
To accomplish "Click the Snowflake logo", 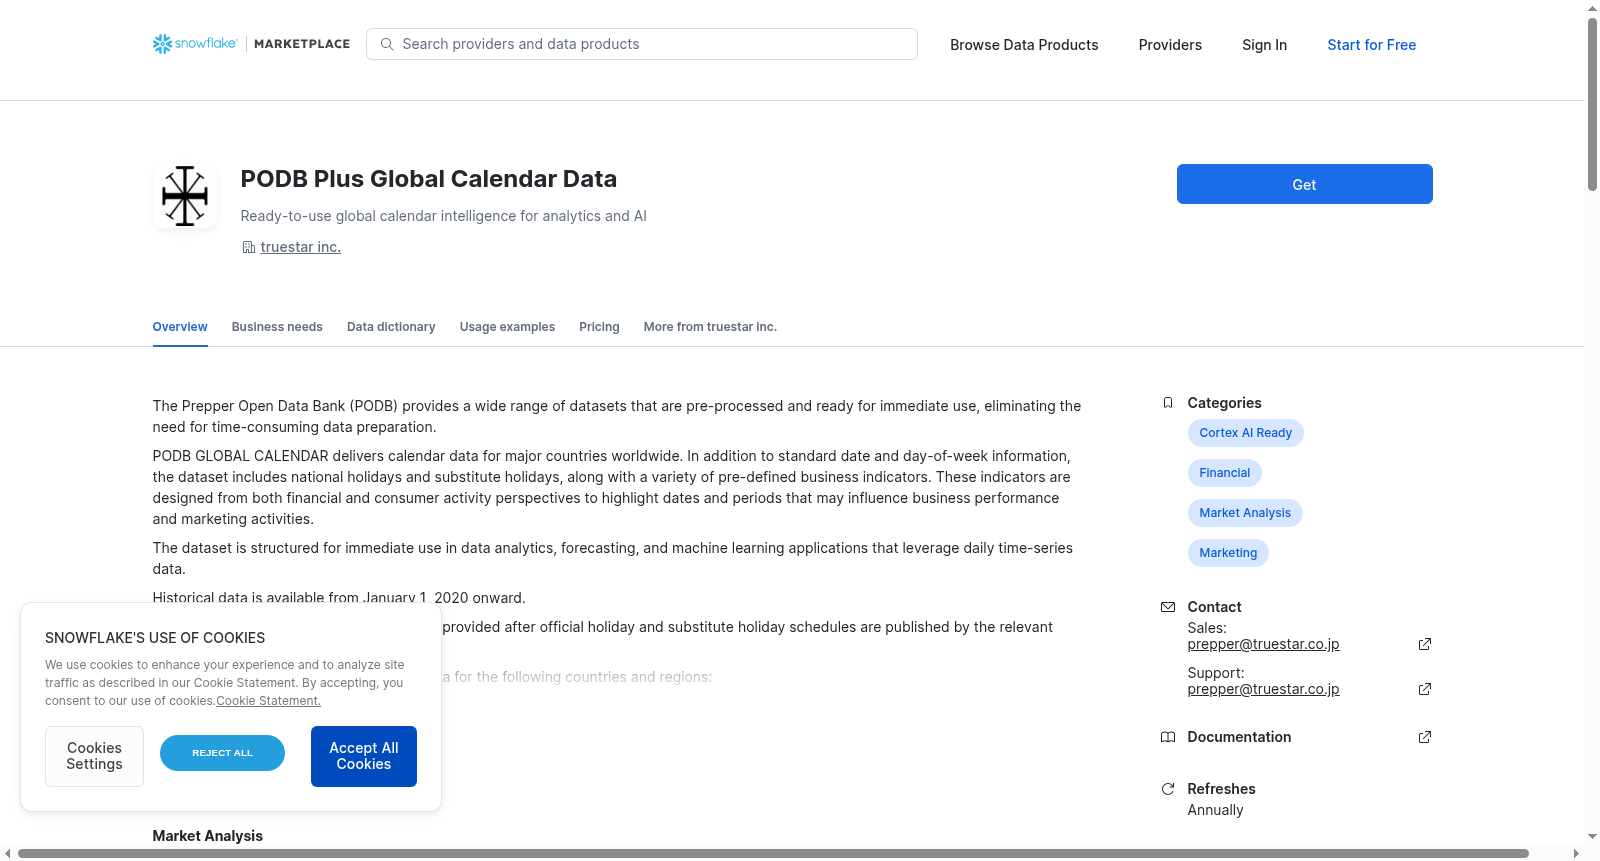I will pyautogui.click(x=195, y=44).
